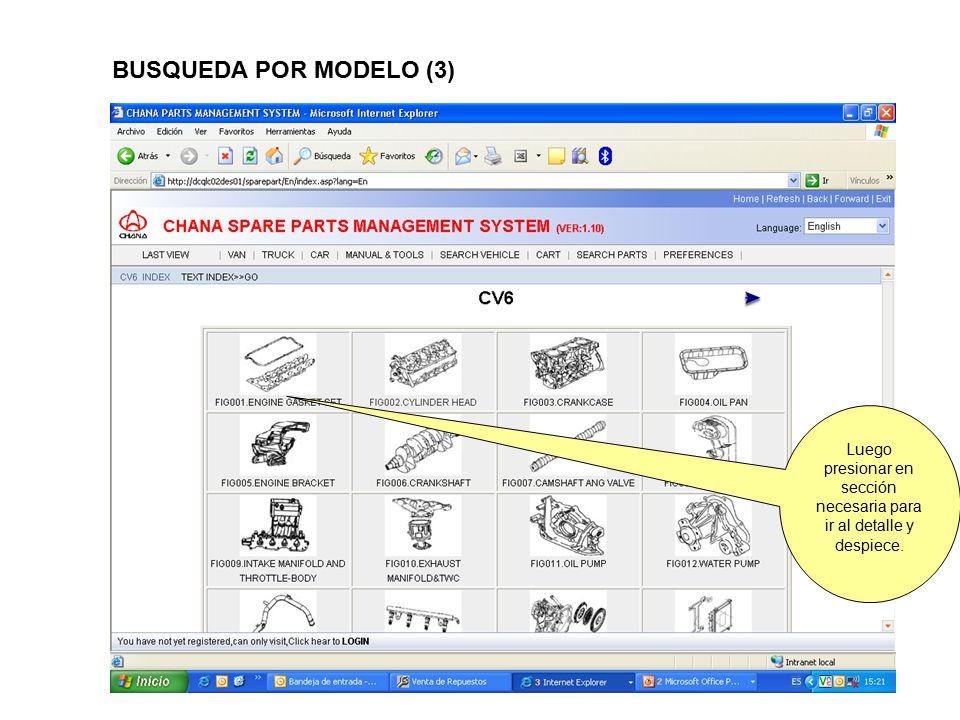Open FIG010 Exhaust Manifold thumbnail
Viewport: 960px width, 720px height.
(x=423, y=527)
